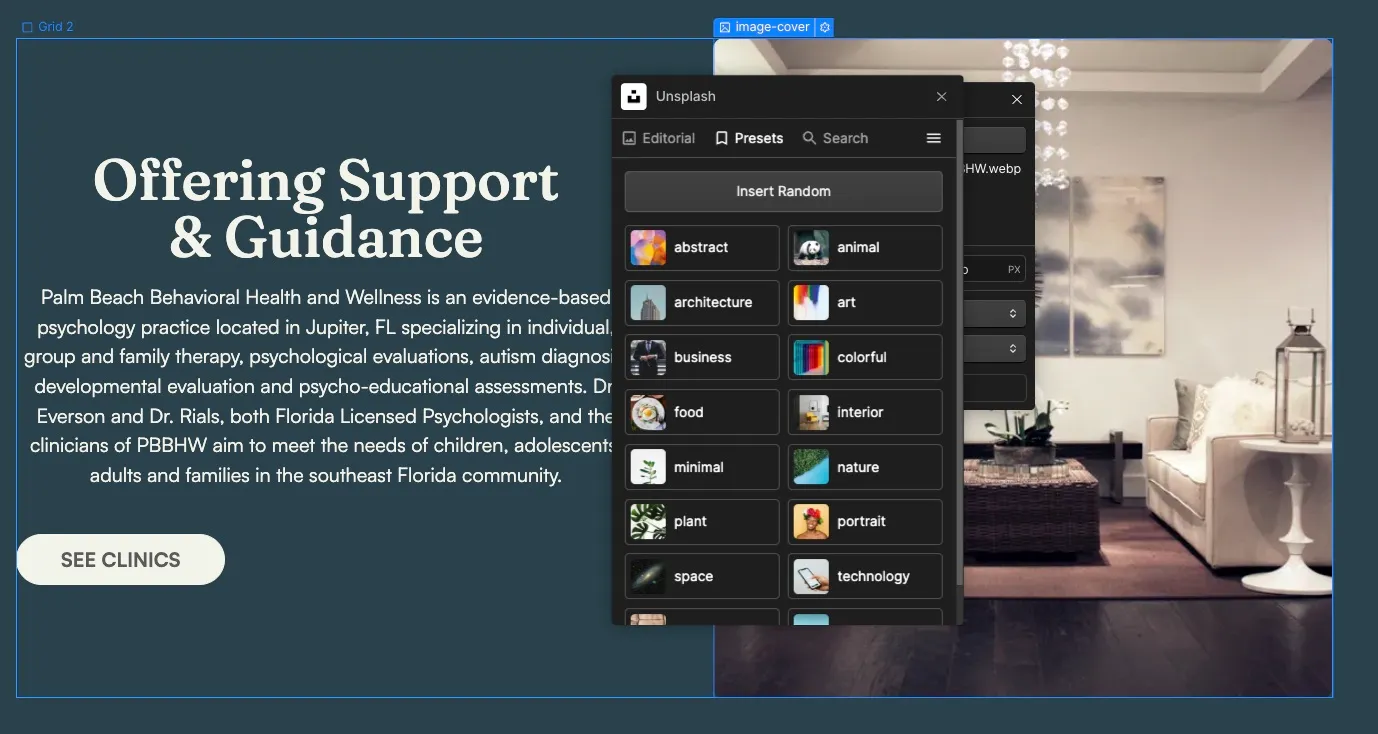Open the hamburger menu in the Unsplash panel
The image size is (1378, 734).
click(x=933, y=138)
